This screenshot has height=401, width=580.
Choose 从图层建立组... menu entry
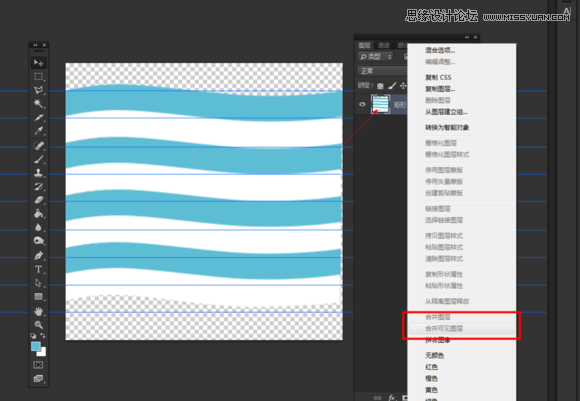[446, 112]
